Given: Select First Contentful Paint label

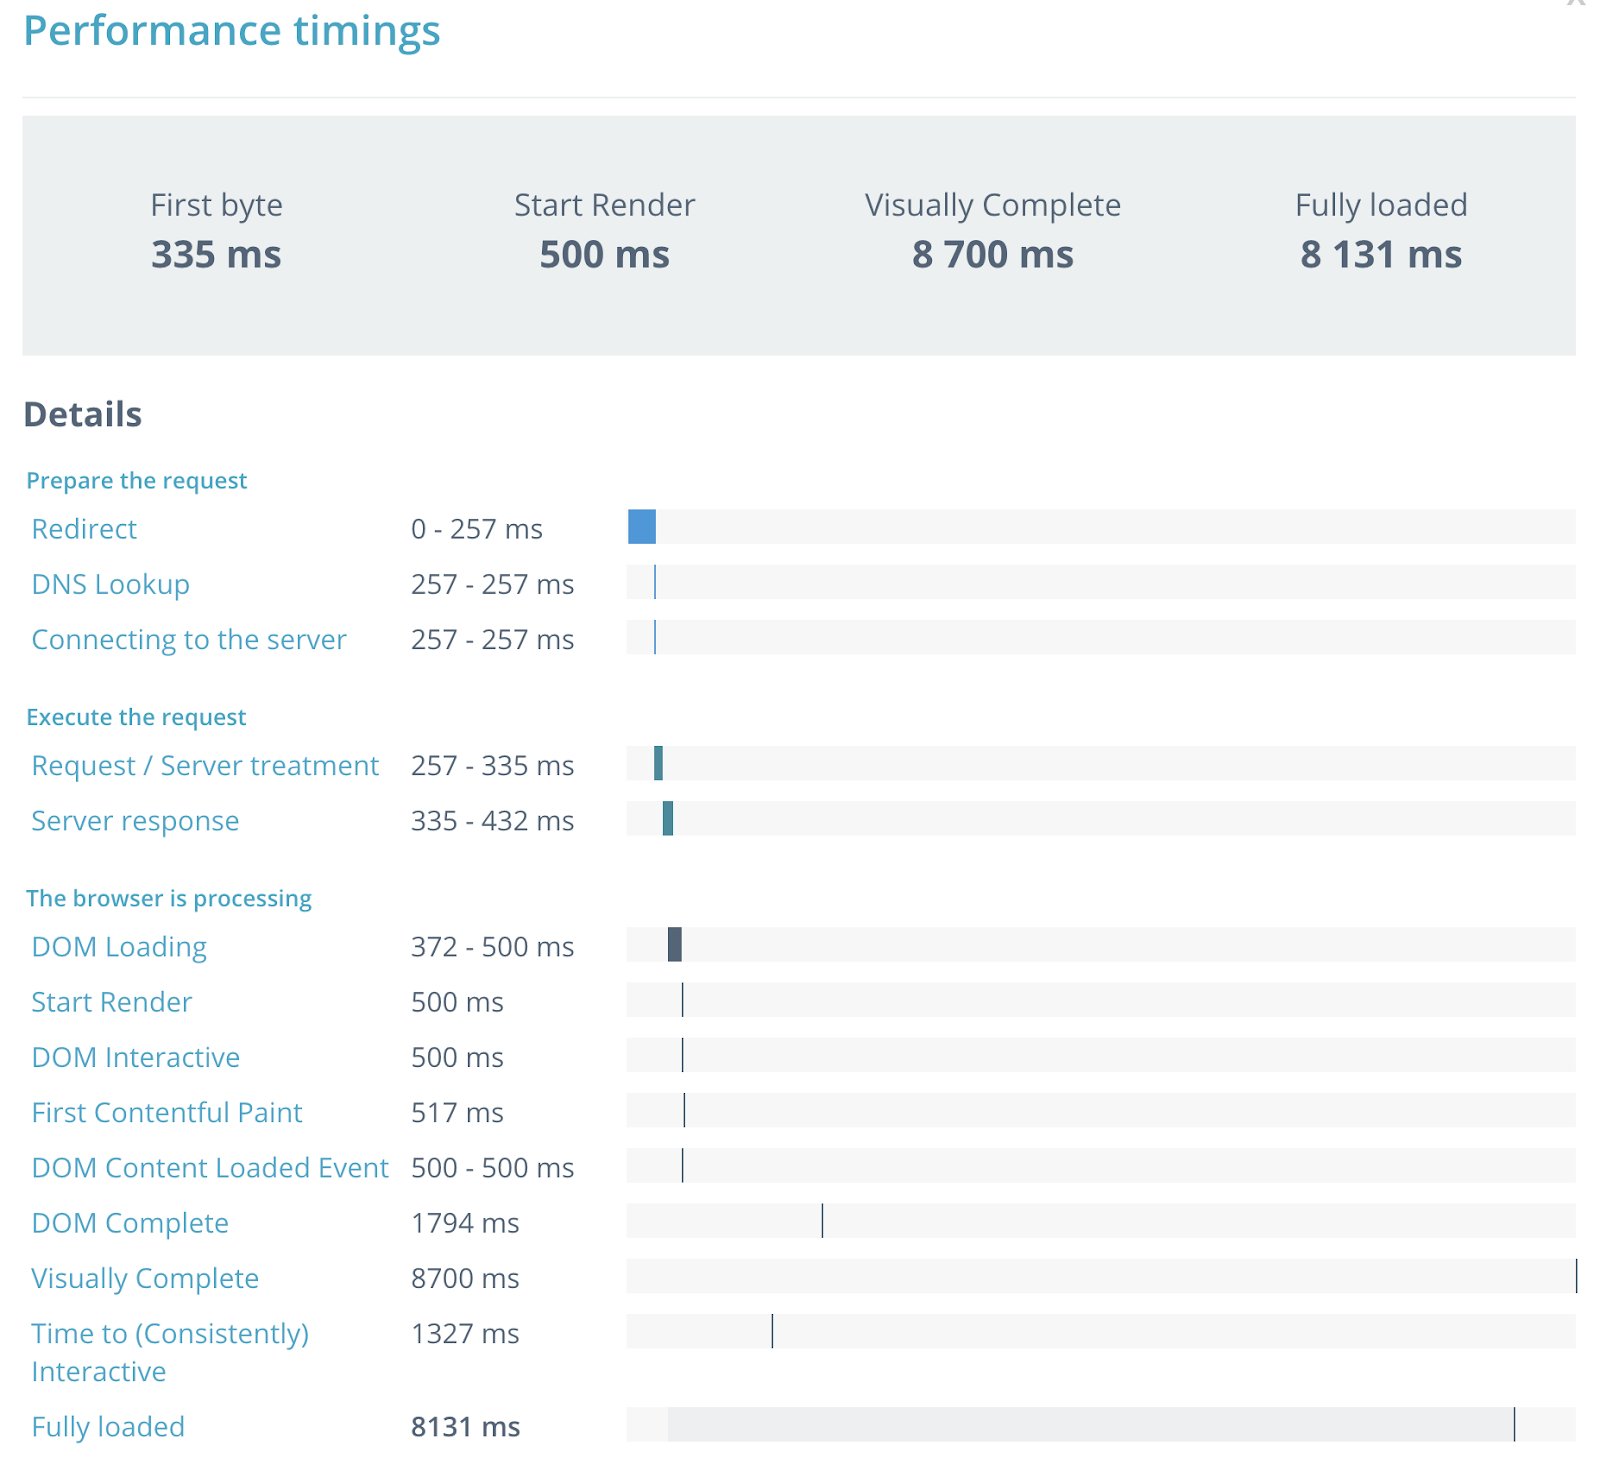Looking at the screenshot, I should (167, 1113).
